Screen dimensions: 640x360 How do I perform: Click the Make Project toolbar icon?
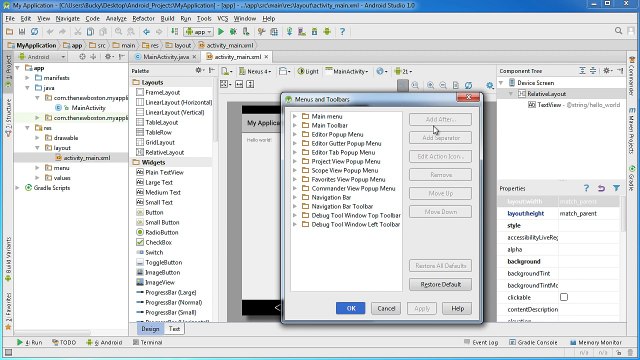tap(174, 31)
